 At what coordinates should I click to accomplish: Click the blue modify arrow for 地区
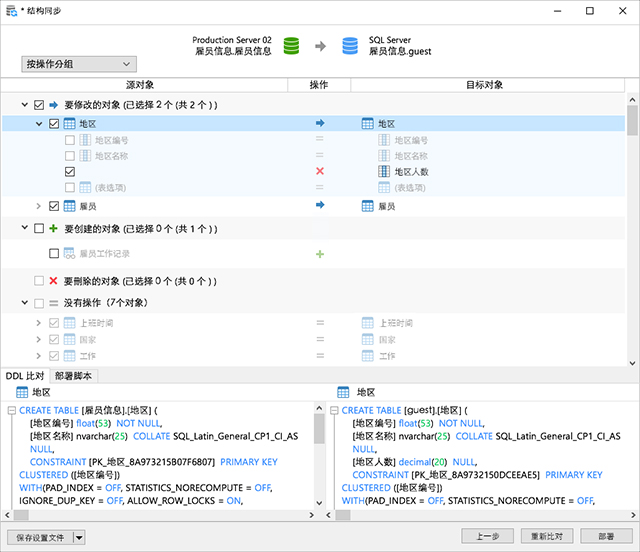pos(320,123)
